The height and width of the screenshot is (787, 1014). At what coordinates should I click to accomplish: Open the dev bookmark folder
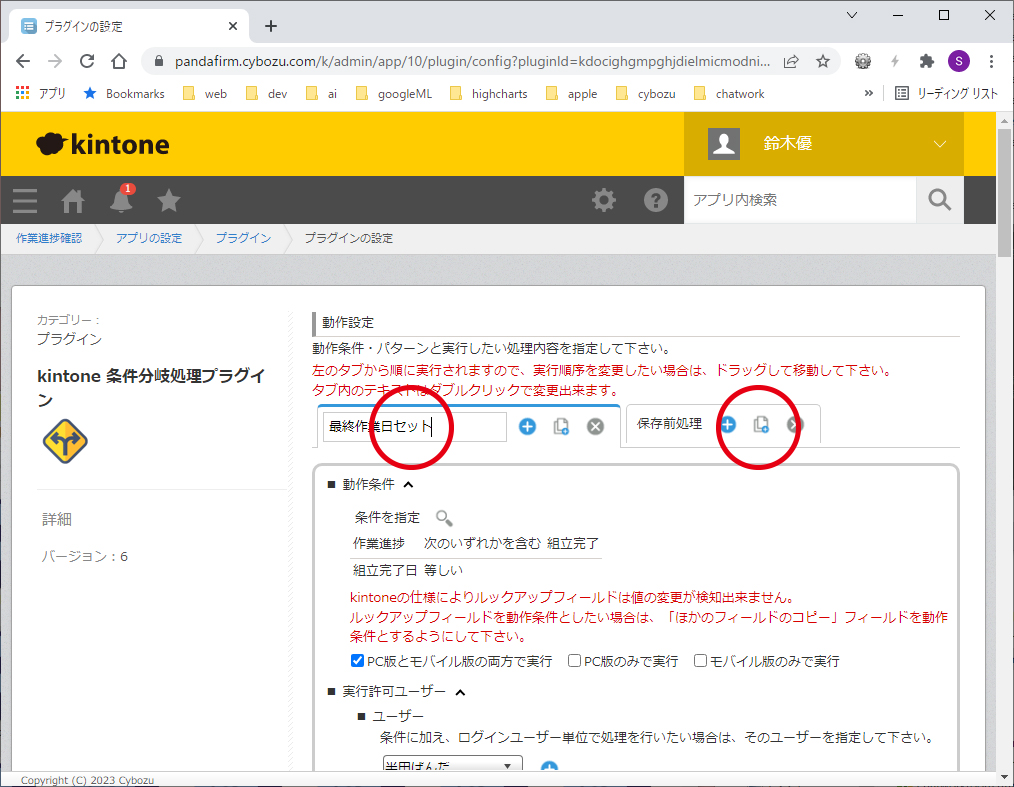(x=266, y=94)
